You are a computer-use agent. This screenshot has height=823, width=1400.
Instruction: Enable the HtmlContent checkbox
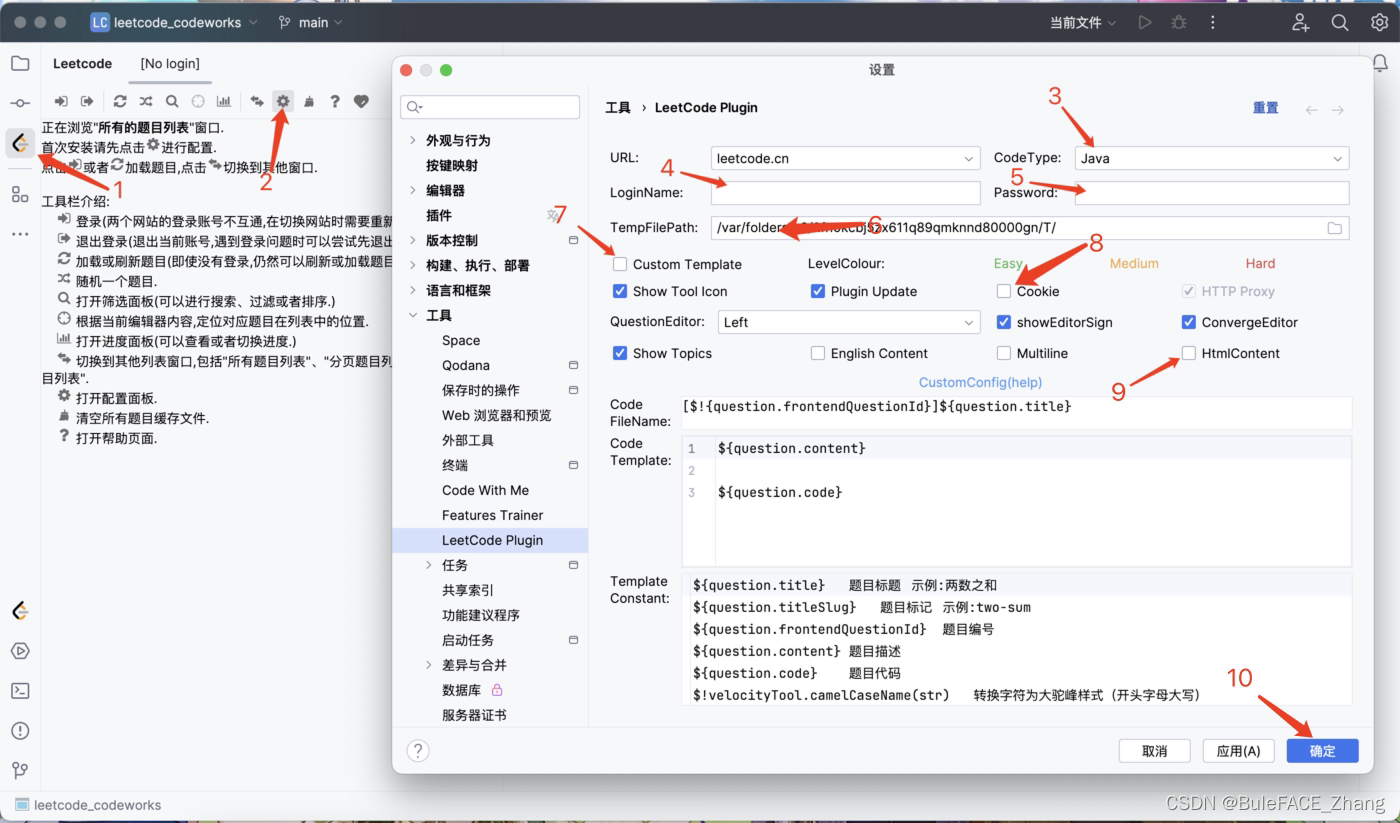click(1189, 353)
